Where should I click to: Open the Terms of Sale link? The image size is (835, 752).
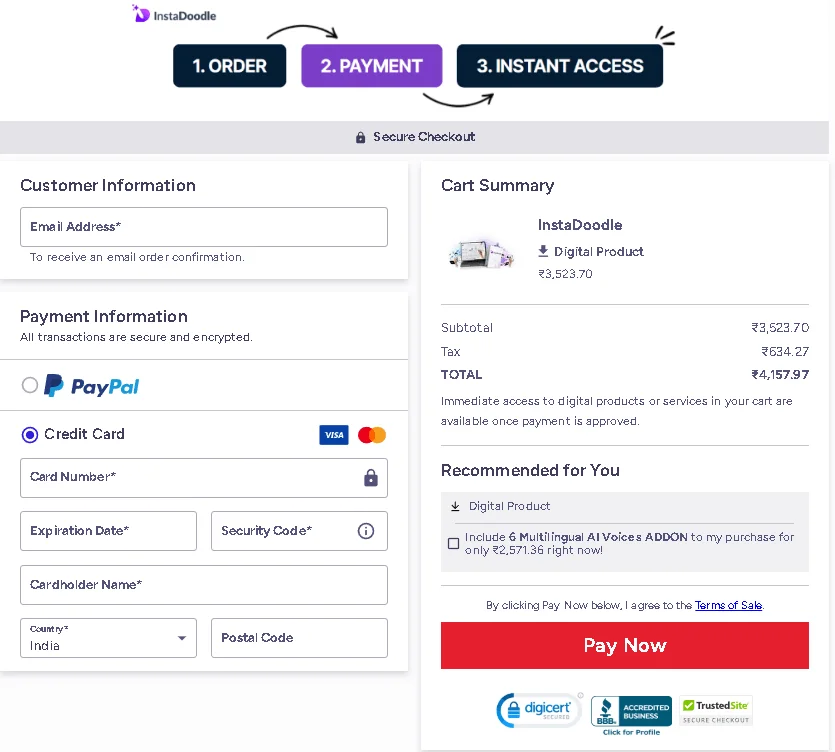pos(728,605)
